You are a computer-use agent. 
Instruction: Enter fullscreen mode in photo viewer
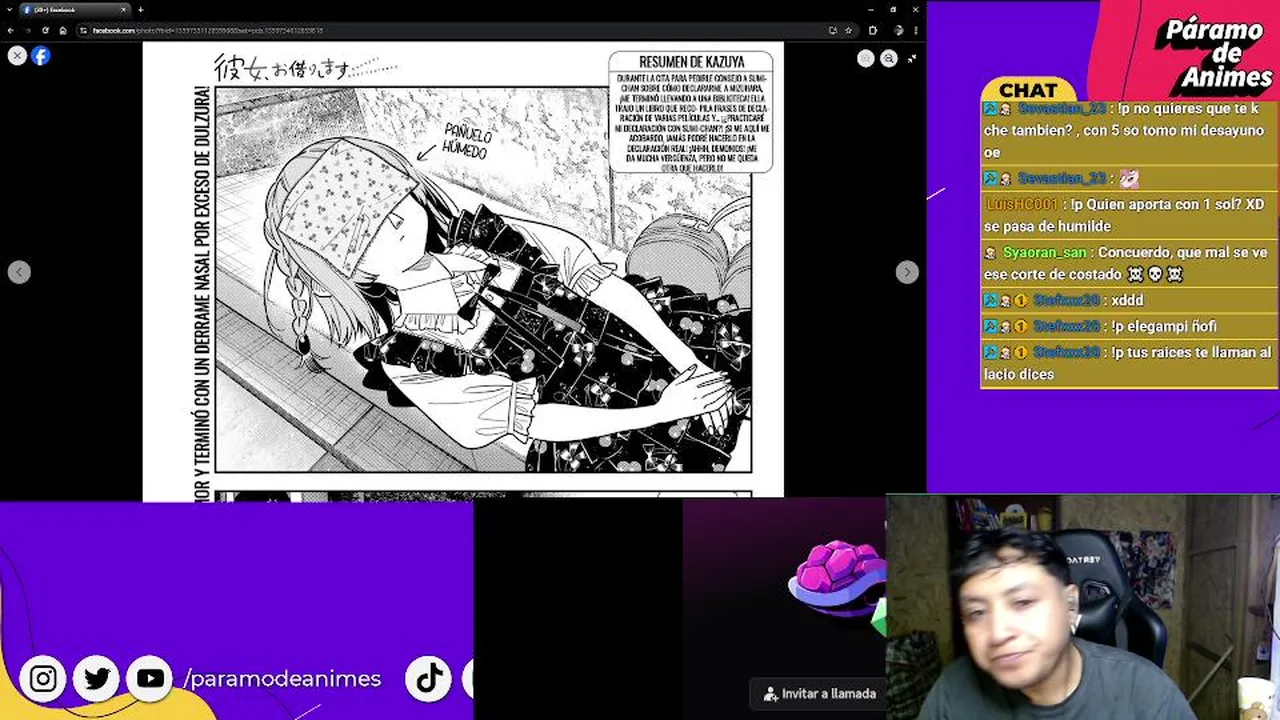click(x=912, y=59)
